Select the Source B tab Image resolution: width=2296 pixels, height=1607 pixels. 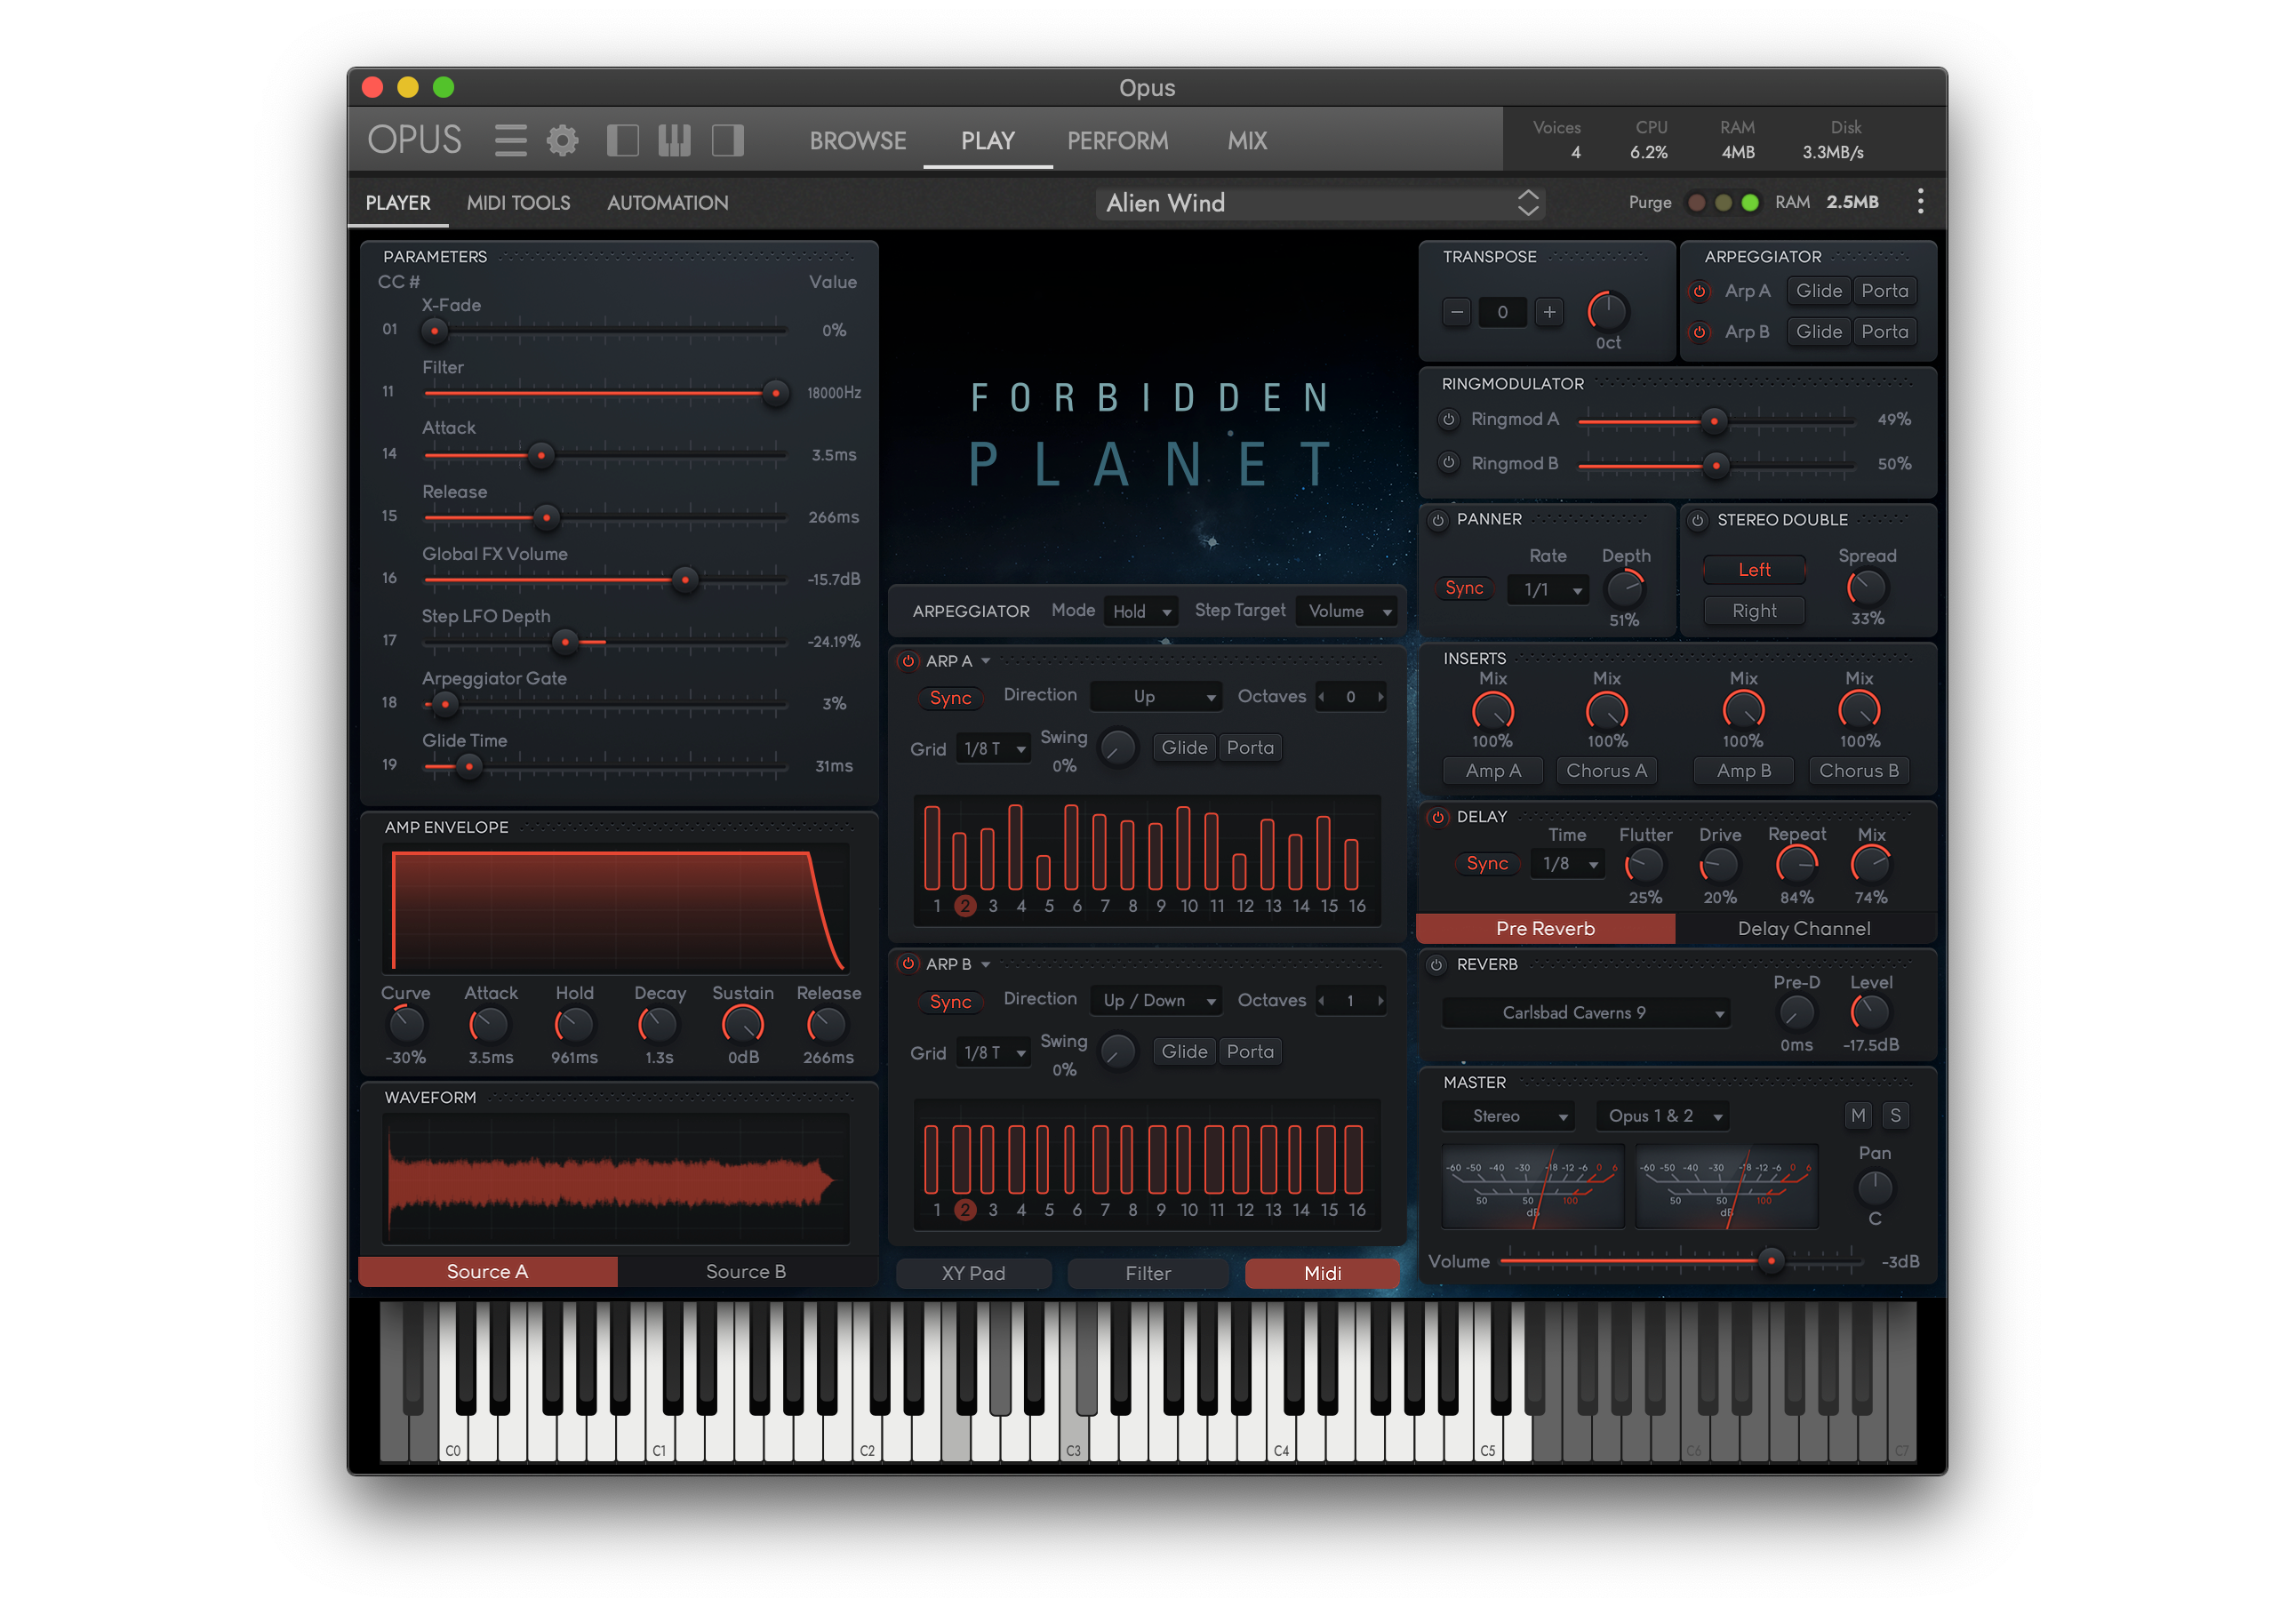(746, 1271)
